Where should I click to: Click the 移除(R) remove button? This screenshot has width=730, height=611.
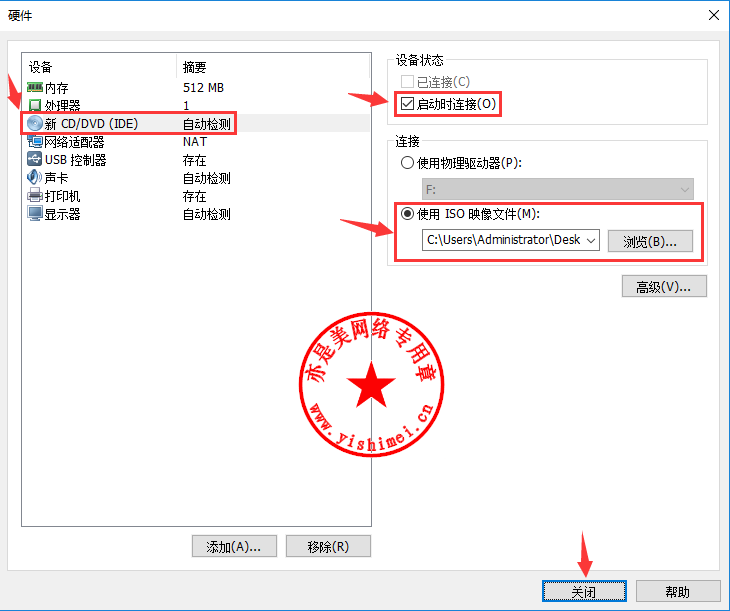pyautogui.click(x=328, y=546)
